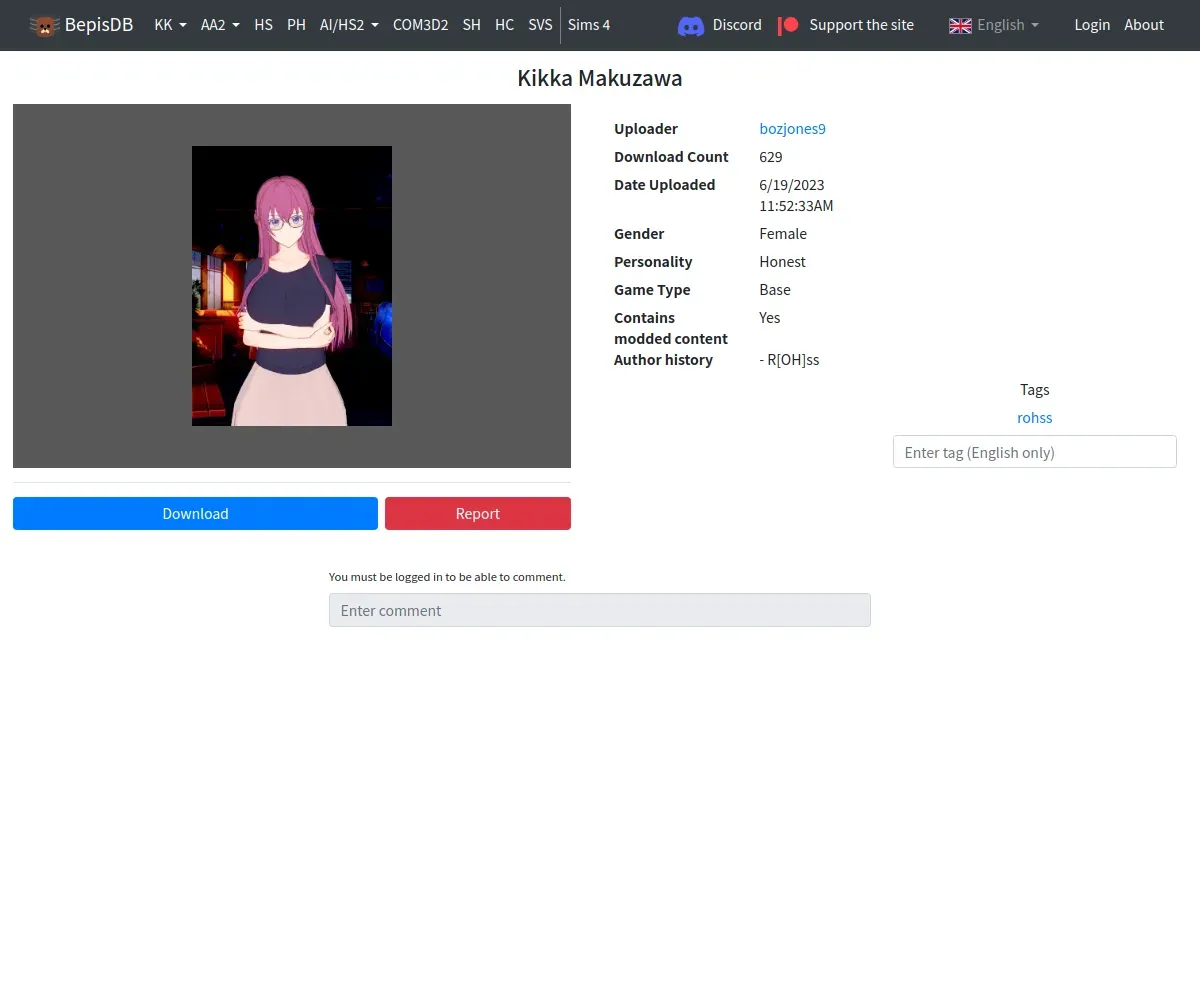Expand the KK dropdown menu
The width and height of the screenshot is (1200, 1000).
pyautogui.click(x=170, y=25)
